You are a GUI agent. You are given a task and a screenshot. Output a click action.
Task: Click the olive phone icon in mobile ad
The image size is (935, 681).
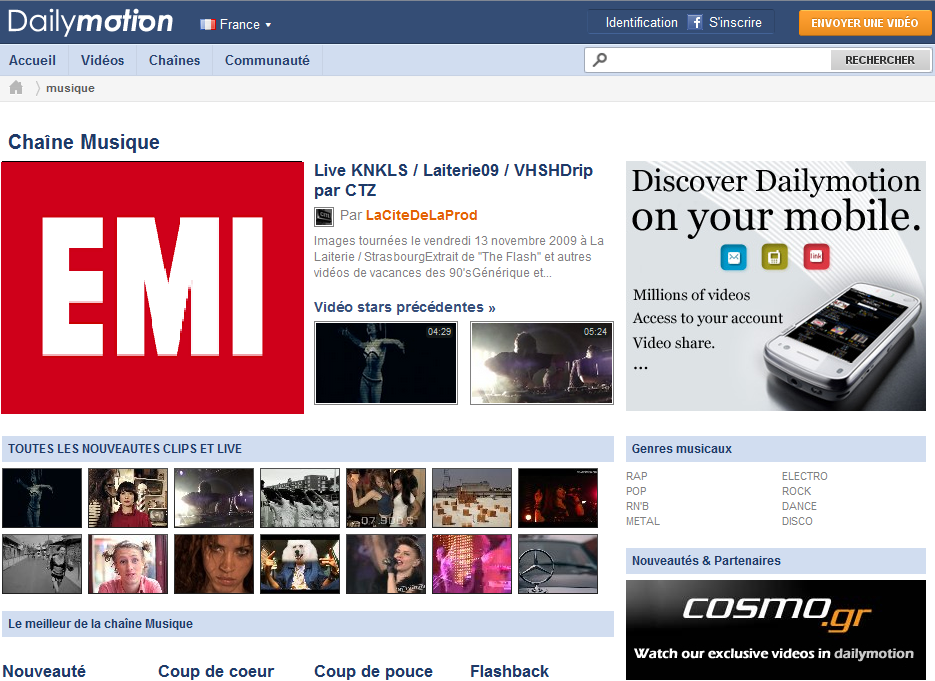(775, 257)
